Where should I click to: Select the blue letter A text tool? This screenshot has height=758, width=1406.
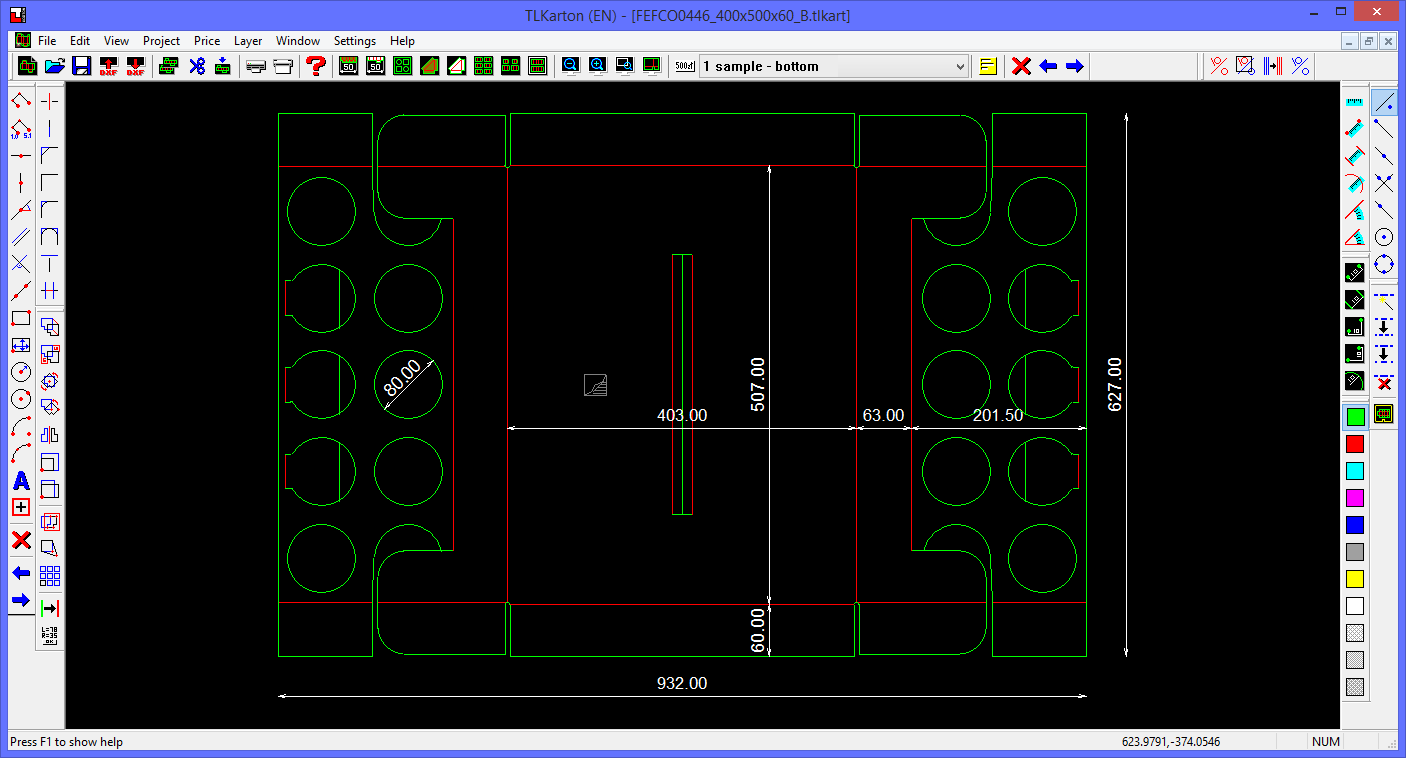pyautogui.click(x=21, y=481)
